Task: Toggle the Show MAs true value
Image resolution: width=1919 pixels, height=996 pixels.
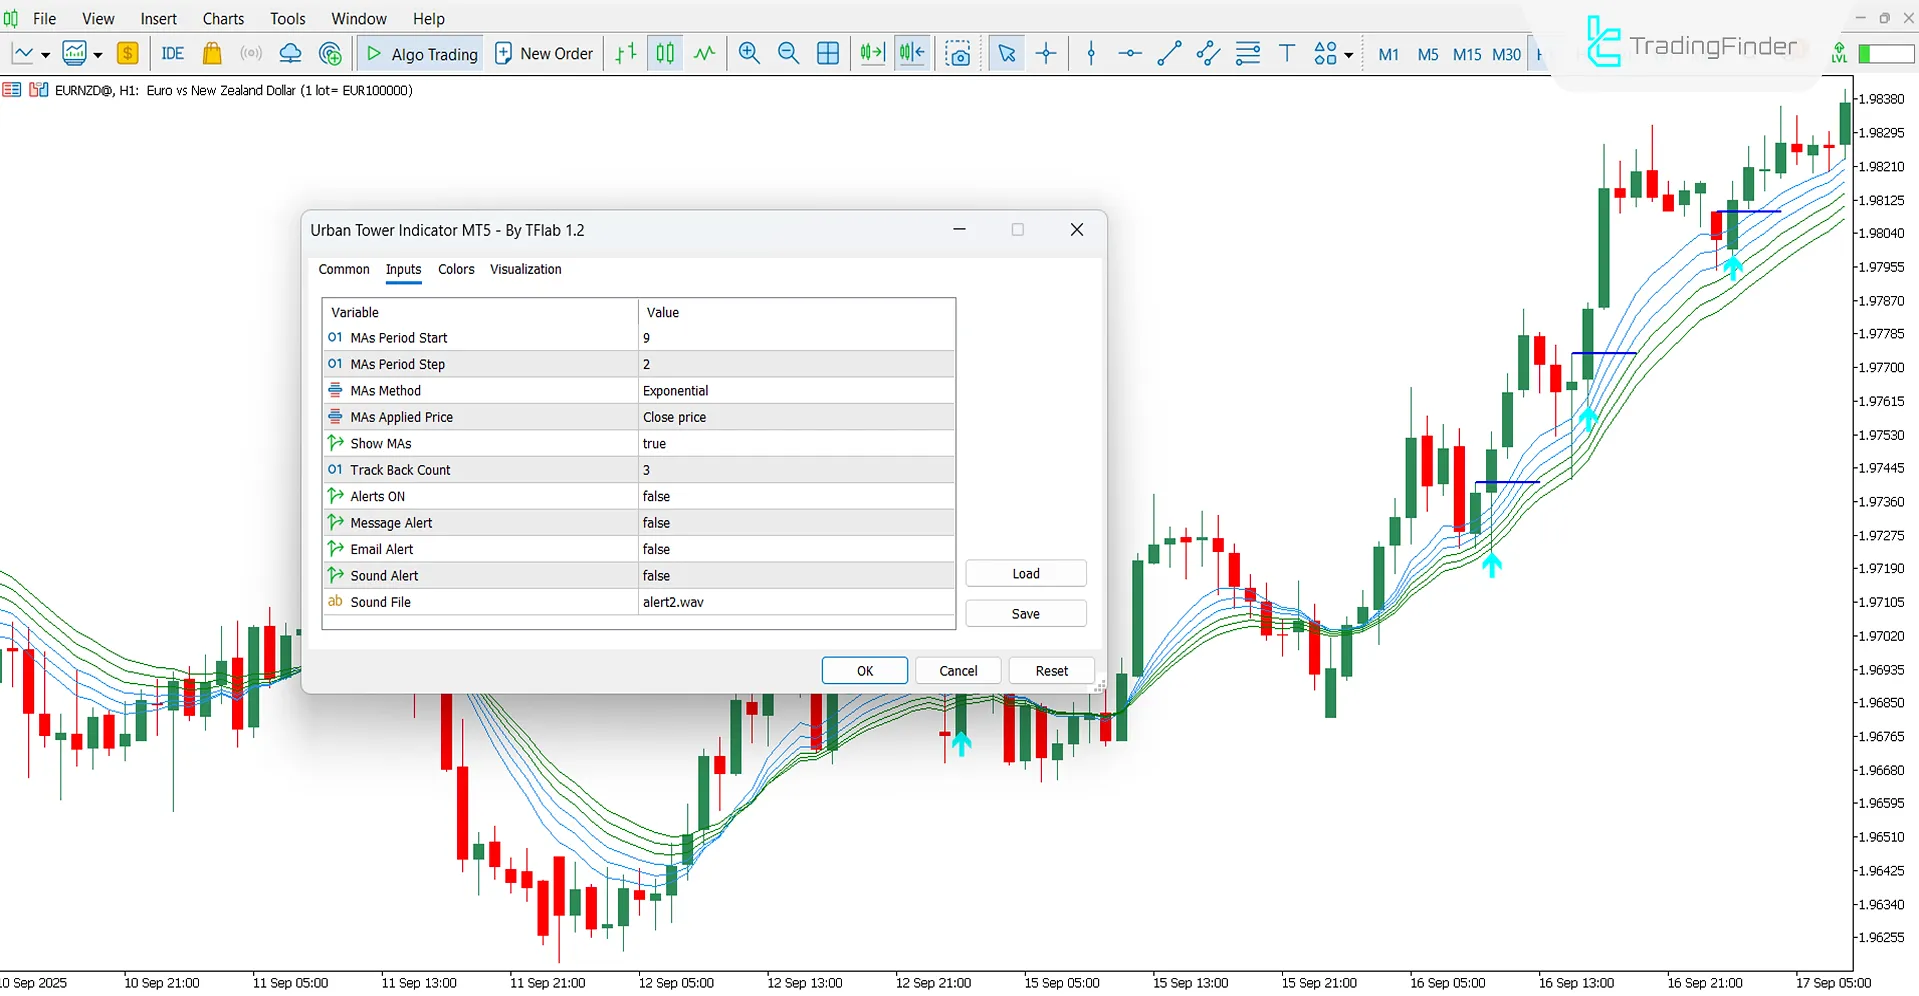Action: tap(796, 444)
